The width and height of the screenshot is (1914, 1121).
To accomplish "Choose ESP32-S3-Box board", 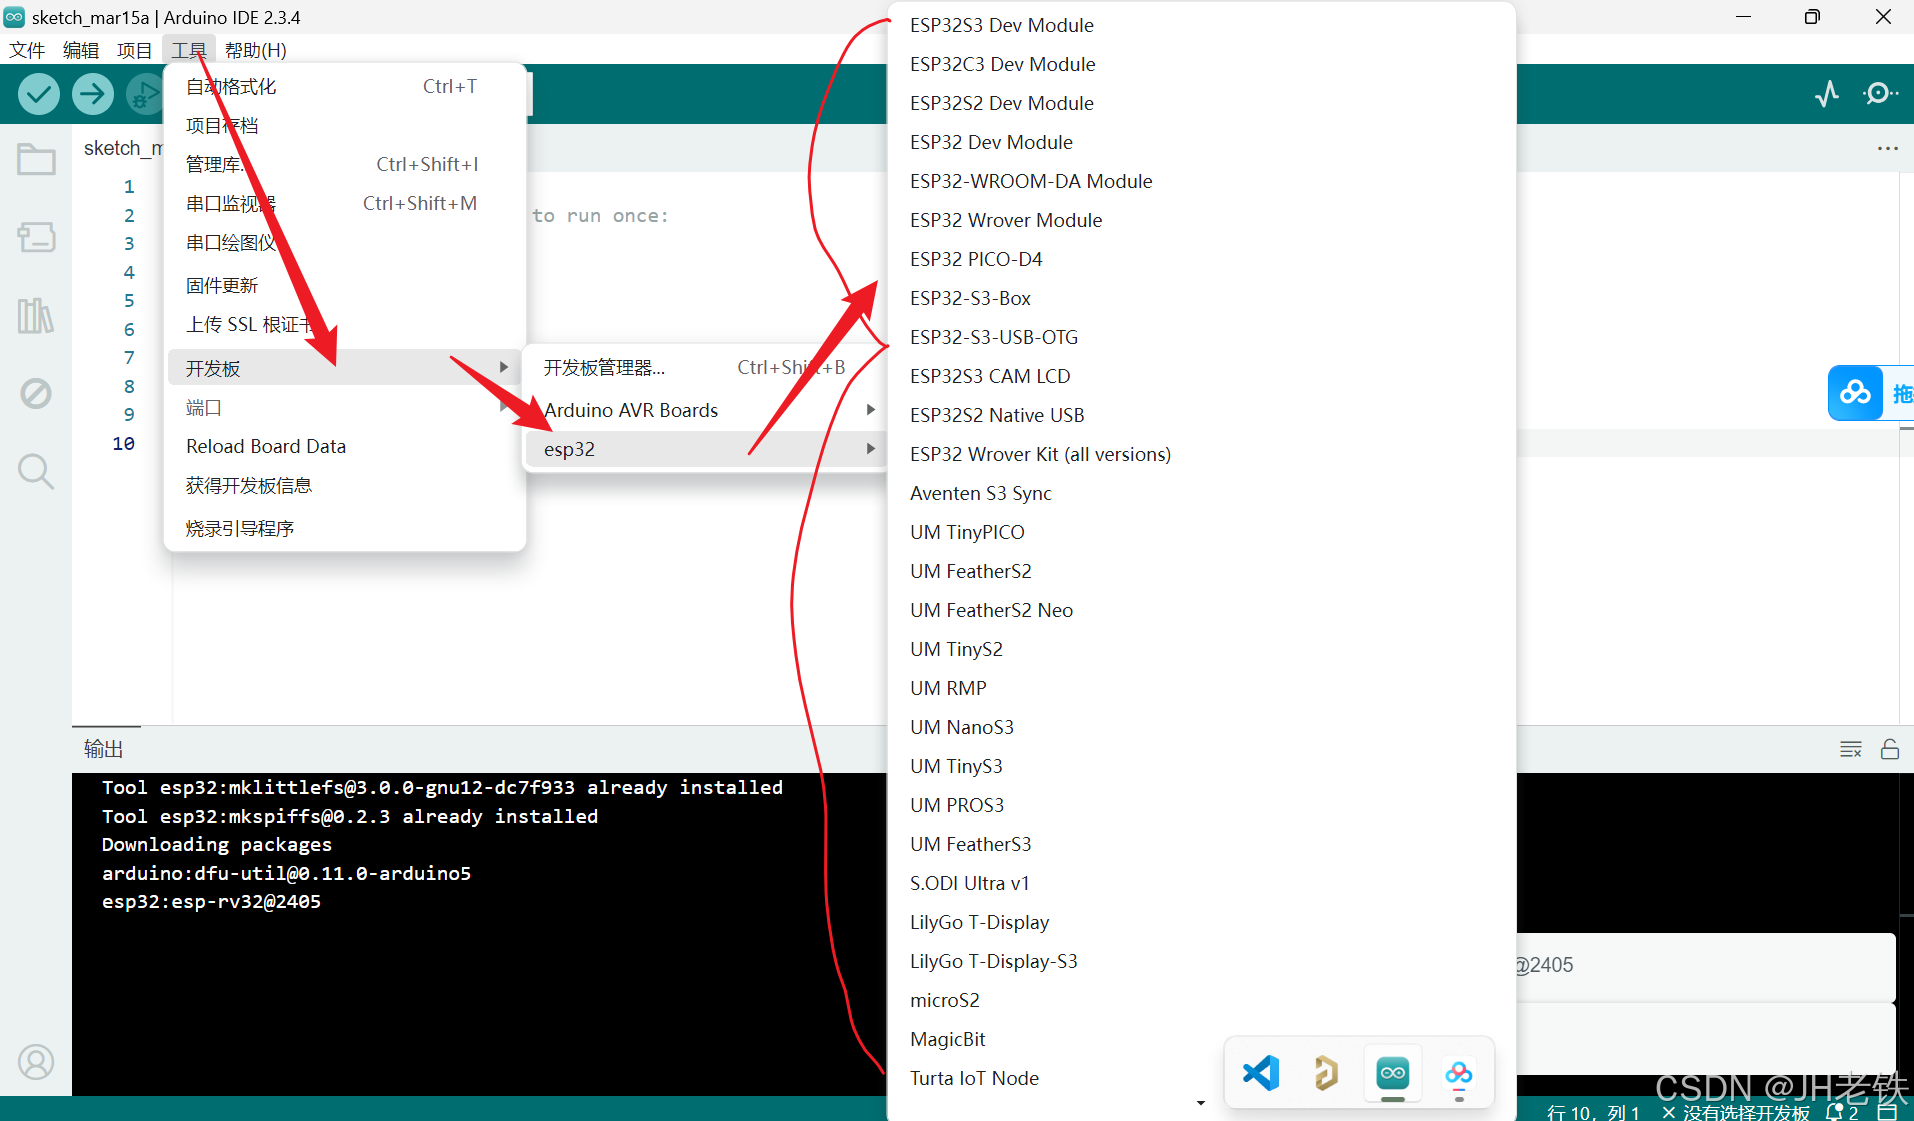I will pos(1202,298).
